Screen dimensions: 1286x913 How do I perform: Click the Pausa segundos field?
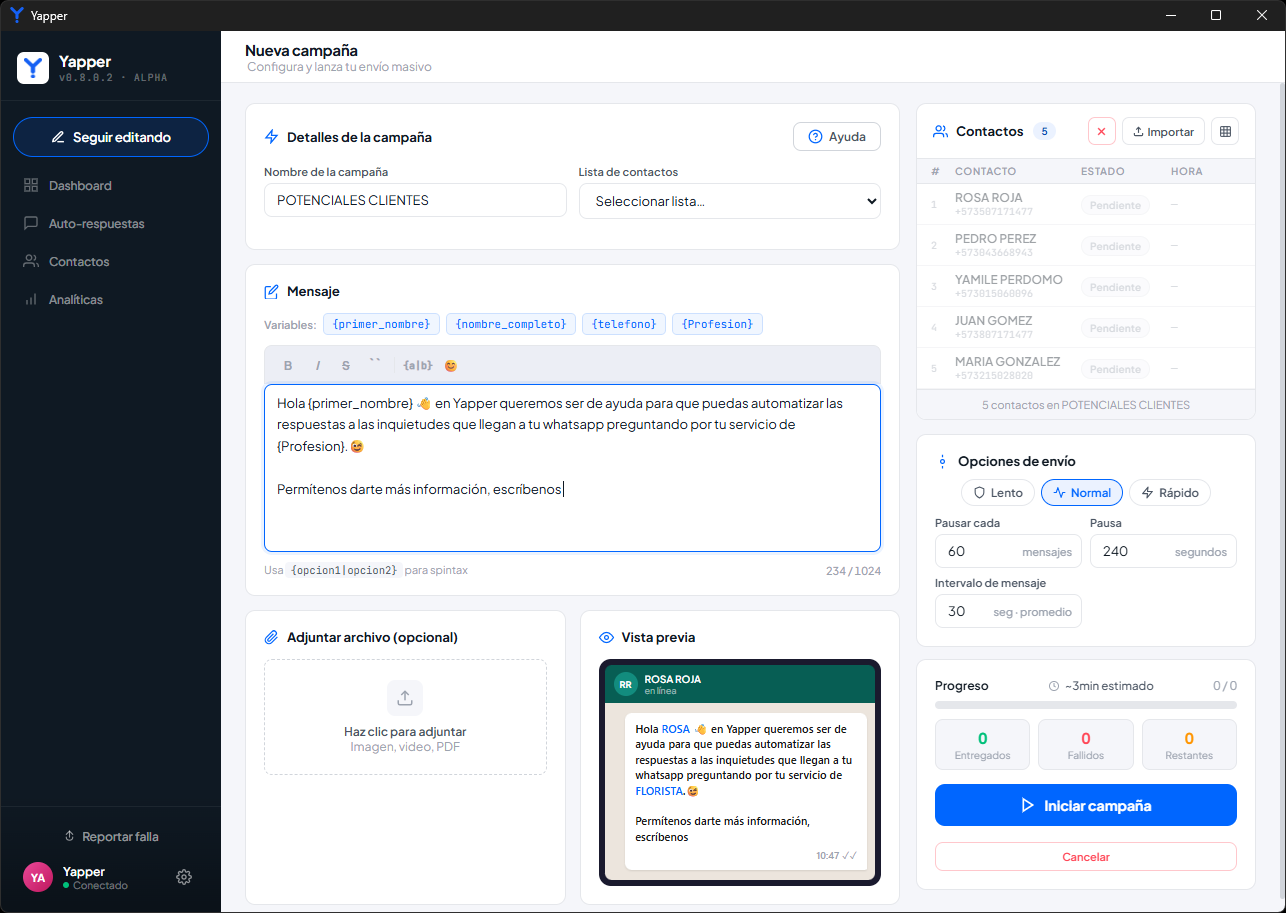pyautogui.click(x=1163, y=551)
